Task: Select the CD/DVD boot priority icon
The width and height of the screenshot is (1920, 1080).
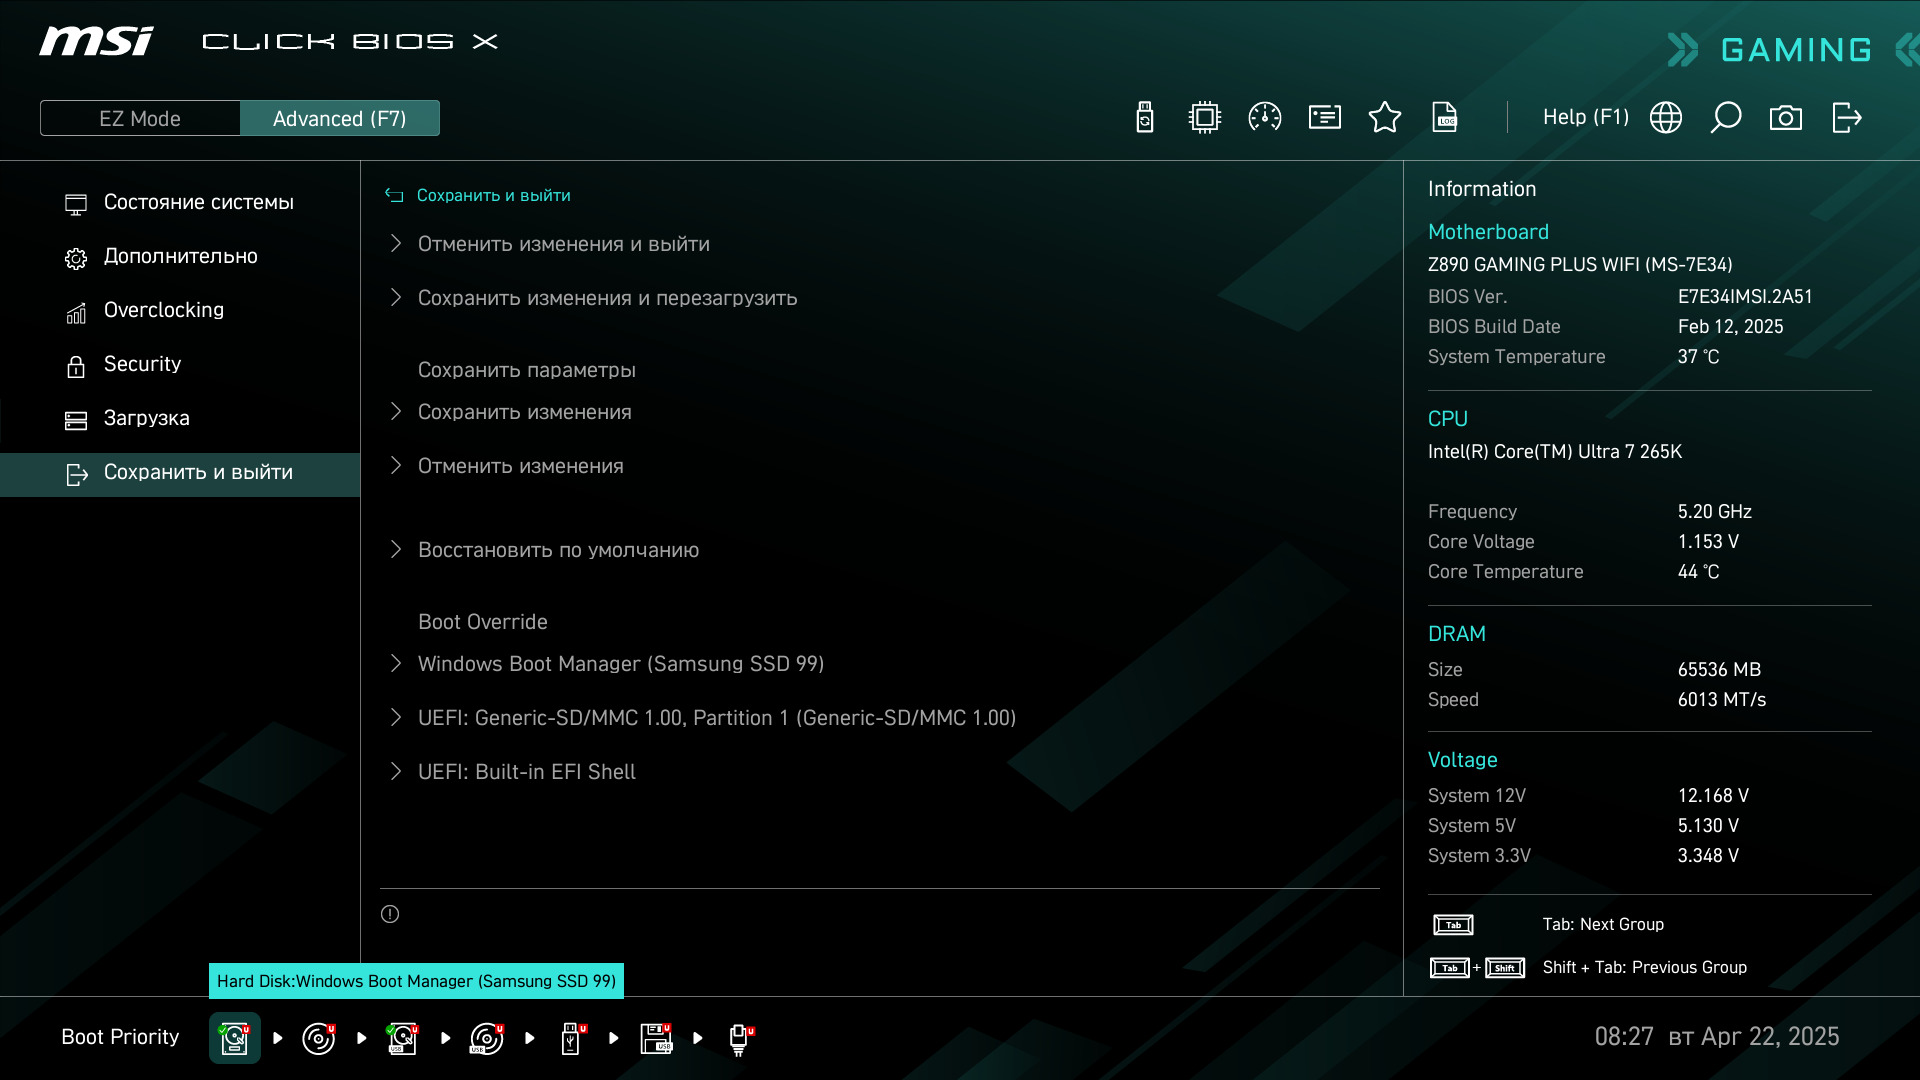Action: tap(318, 1038)
